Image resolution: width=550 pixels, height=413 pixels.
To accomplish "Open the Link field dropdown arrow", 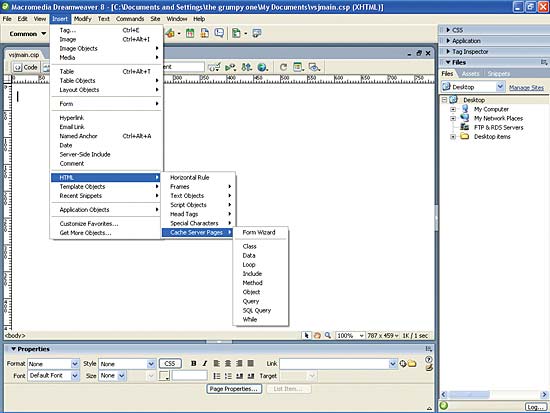I will (x=393, y=364).
